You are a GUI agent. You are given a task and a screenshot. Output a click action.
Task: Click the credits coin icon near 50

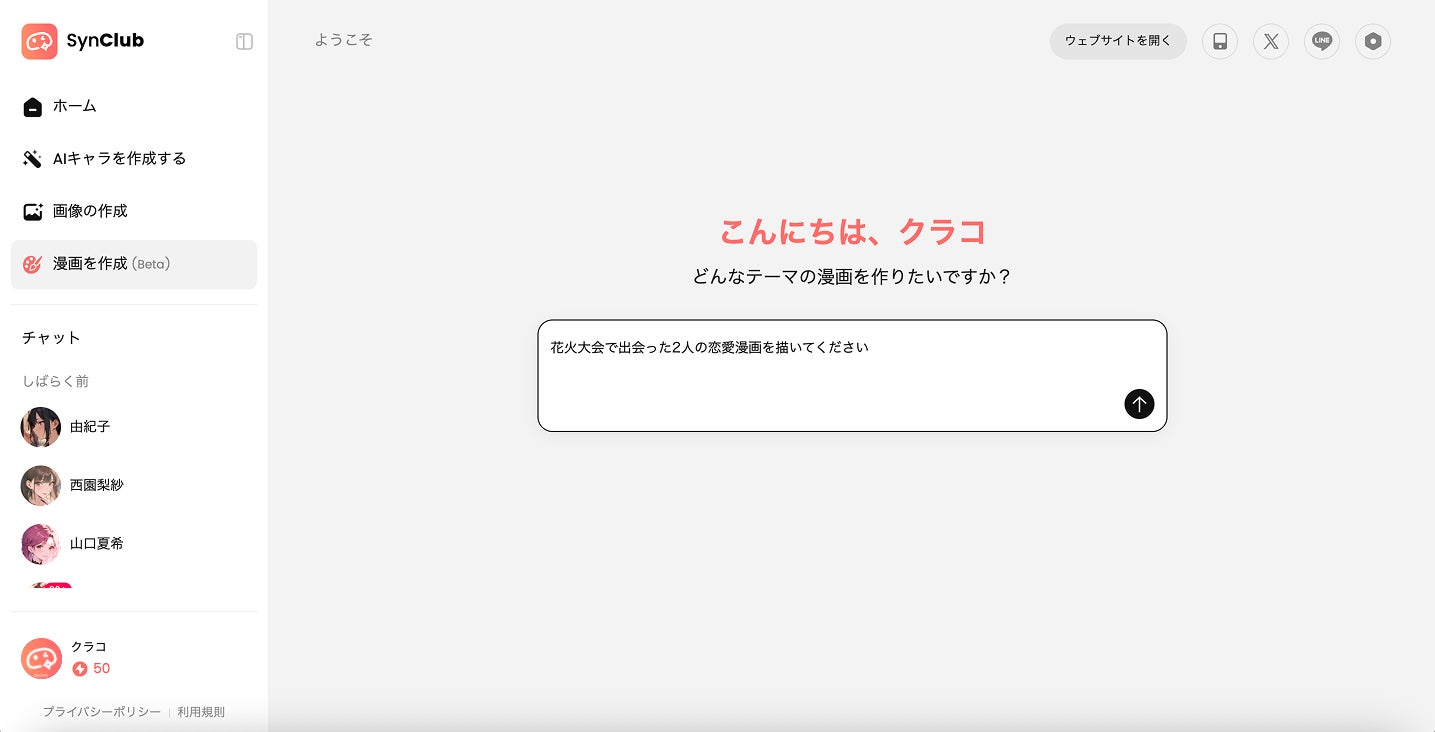coord(80,669)
